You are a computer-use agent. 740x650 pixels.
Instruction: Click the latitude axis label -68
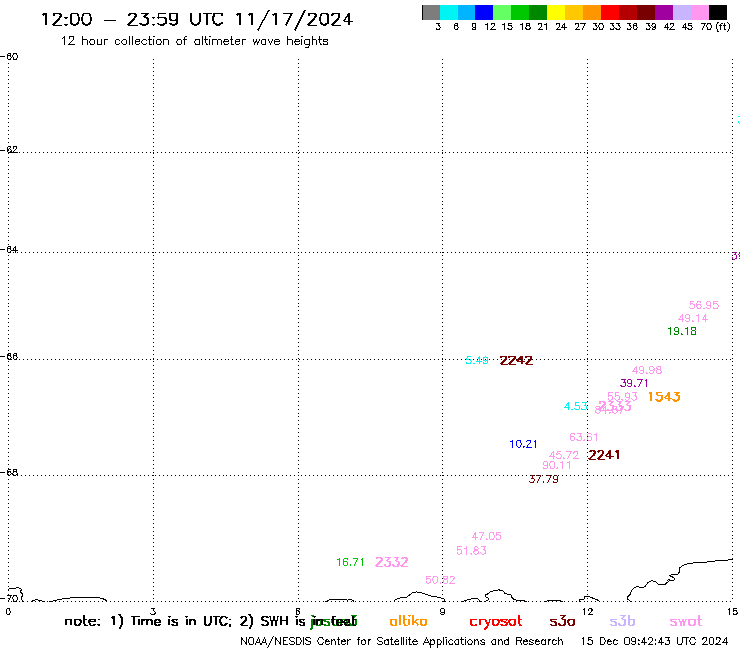pos(9,473)
